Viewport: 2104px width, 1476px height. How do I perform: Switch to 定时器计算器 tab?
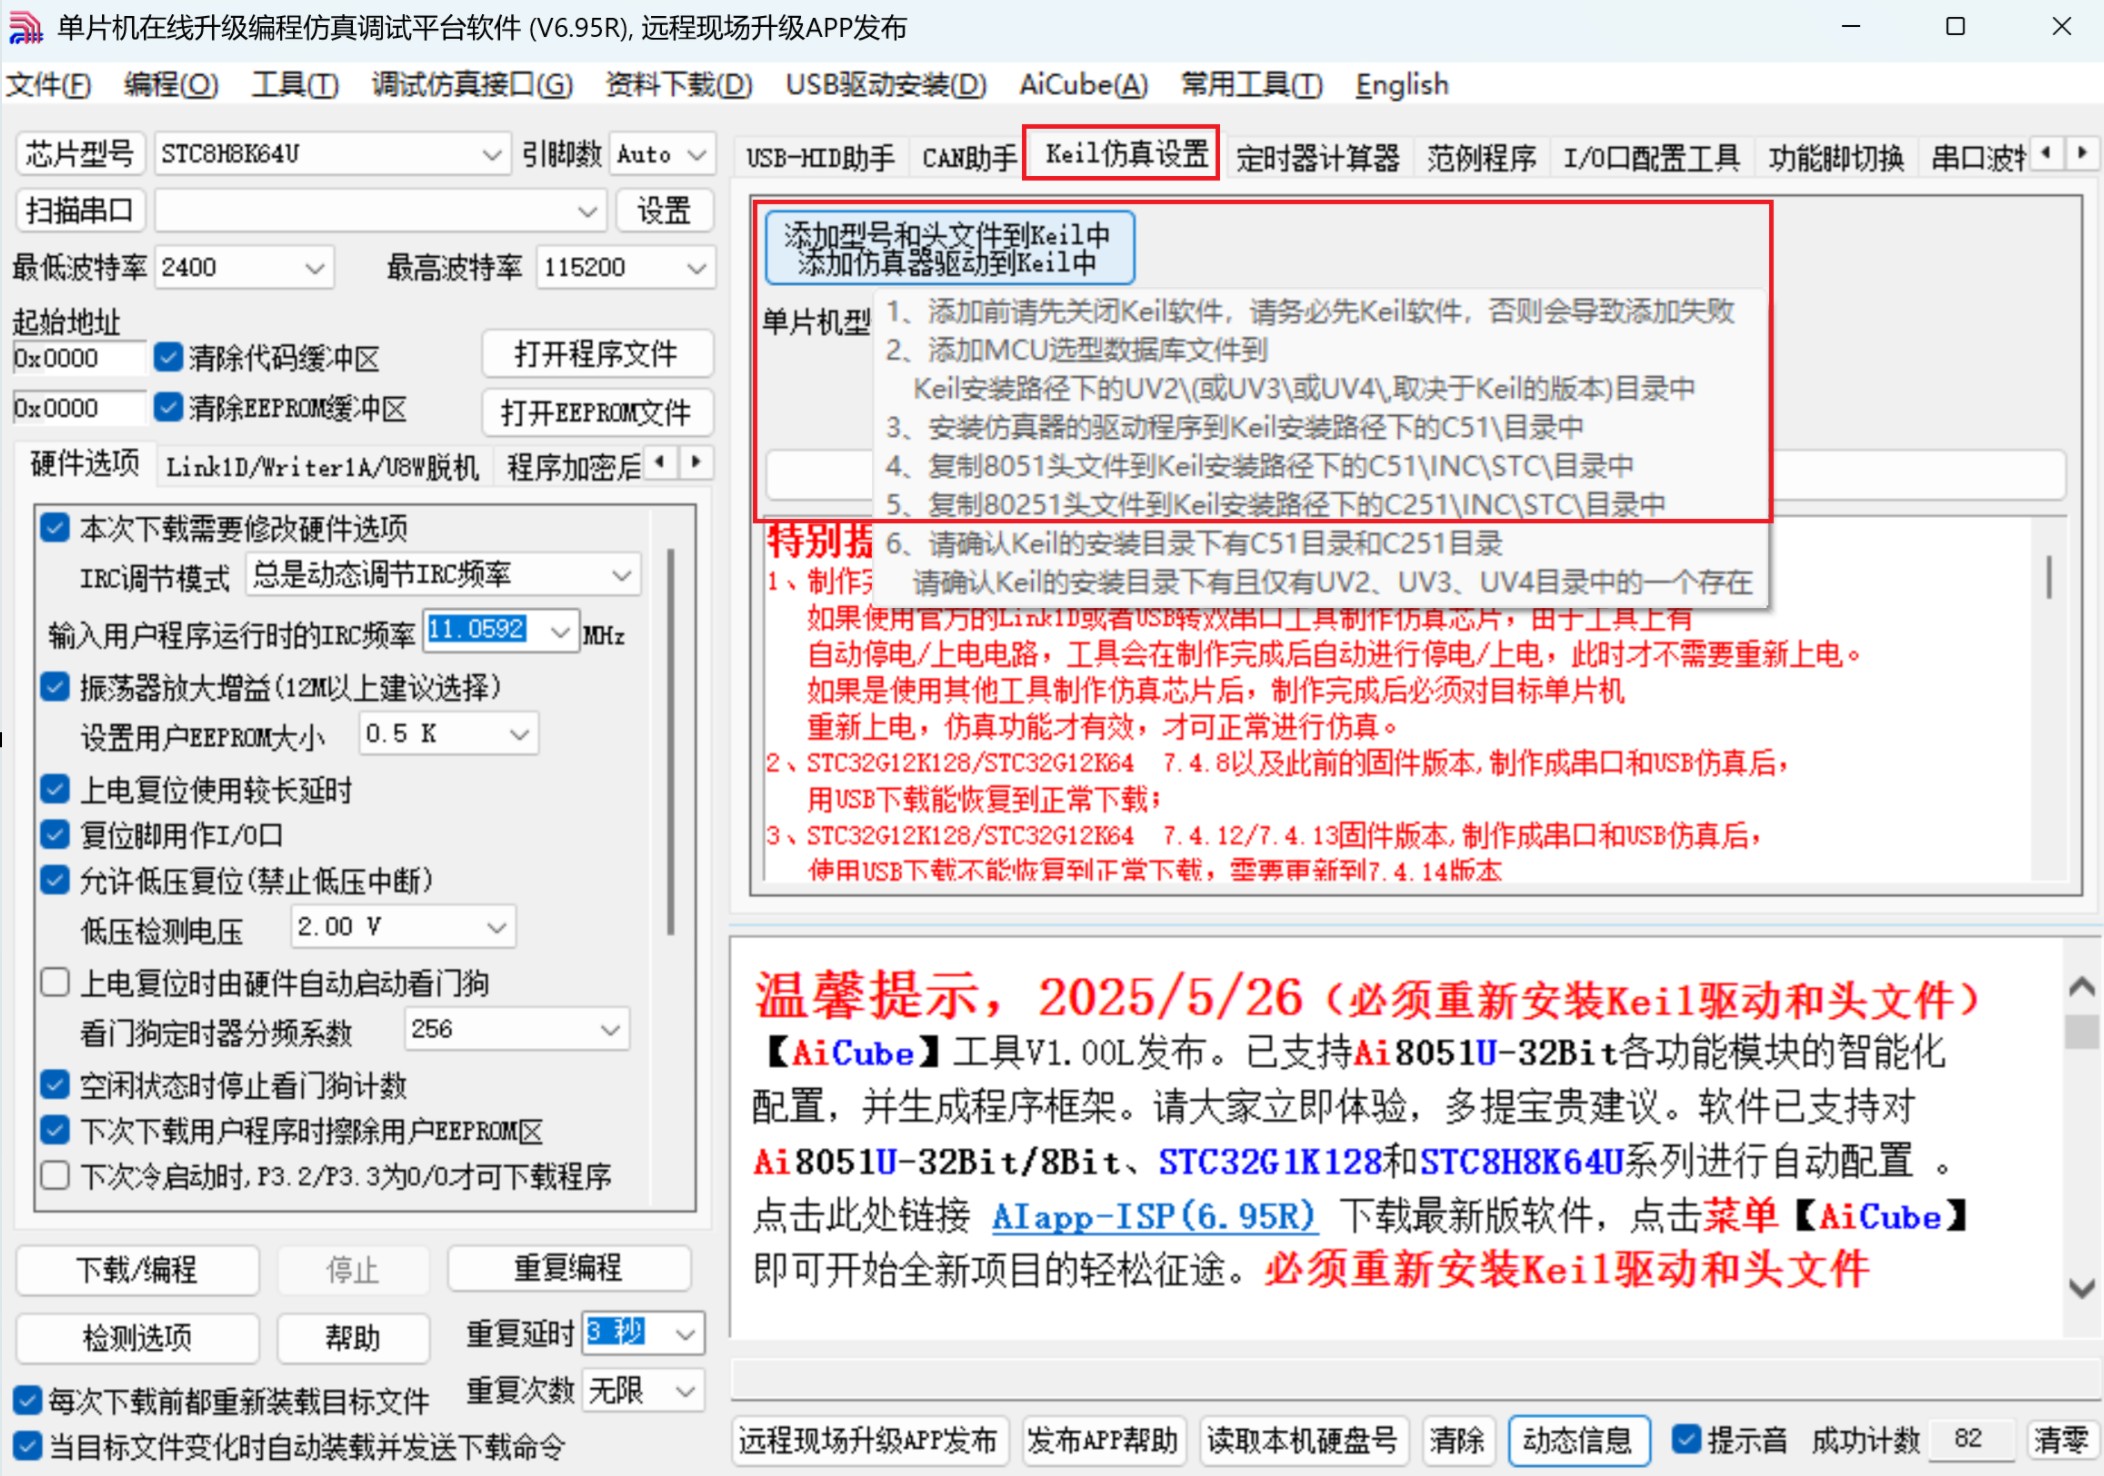tap(1318, 157)
